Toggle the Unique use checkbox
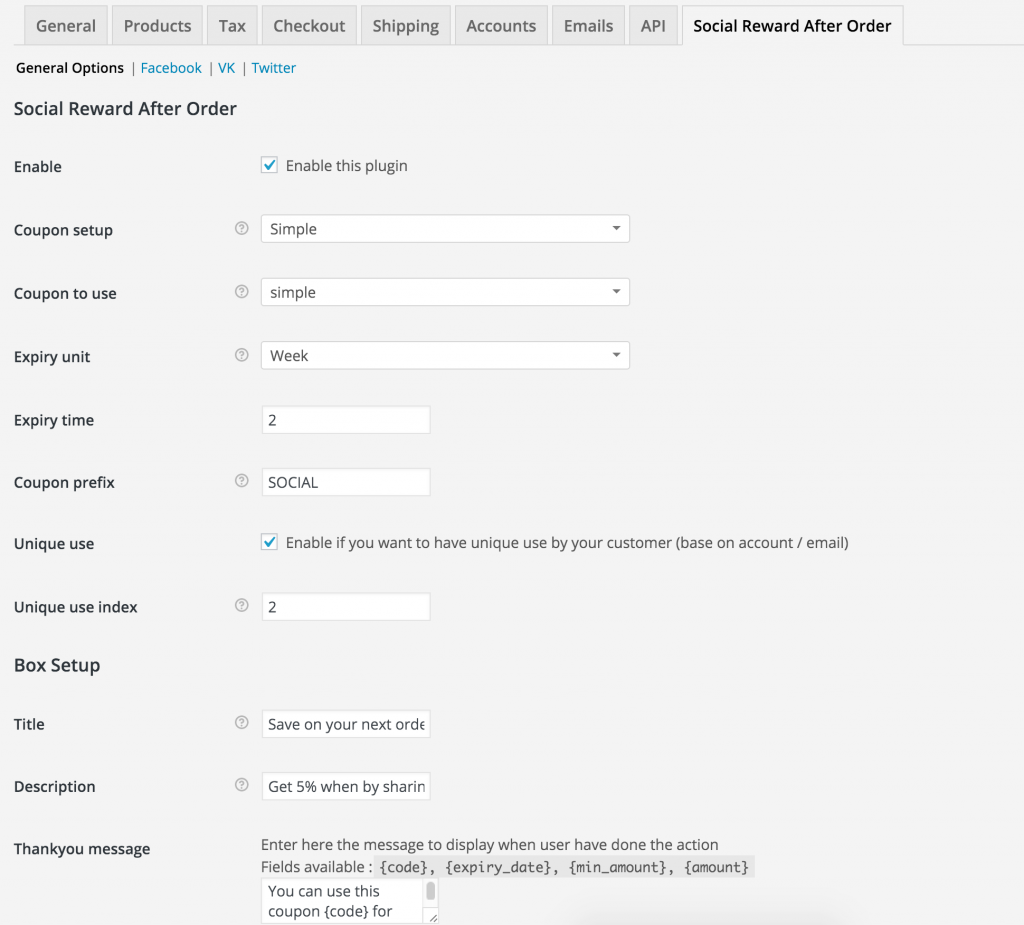 pyautogui.click(x=269, y=542)
